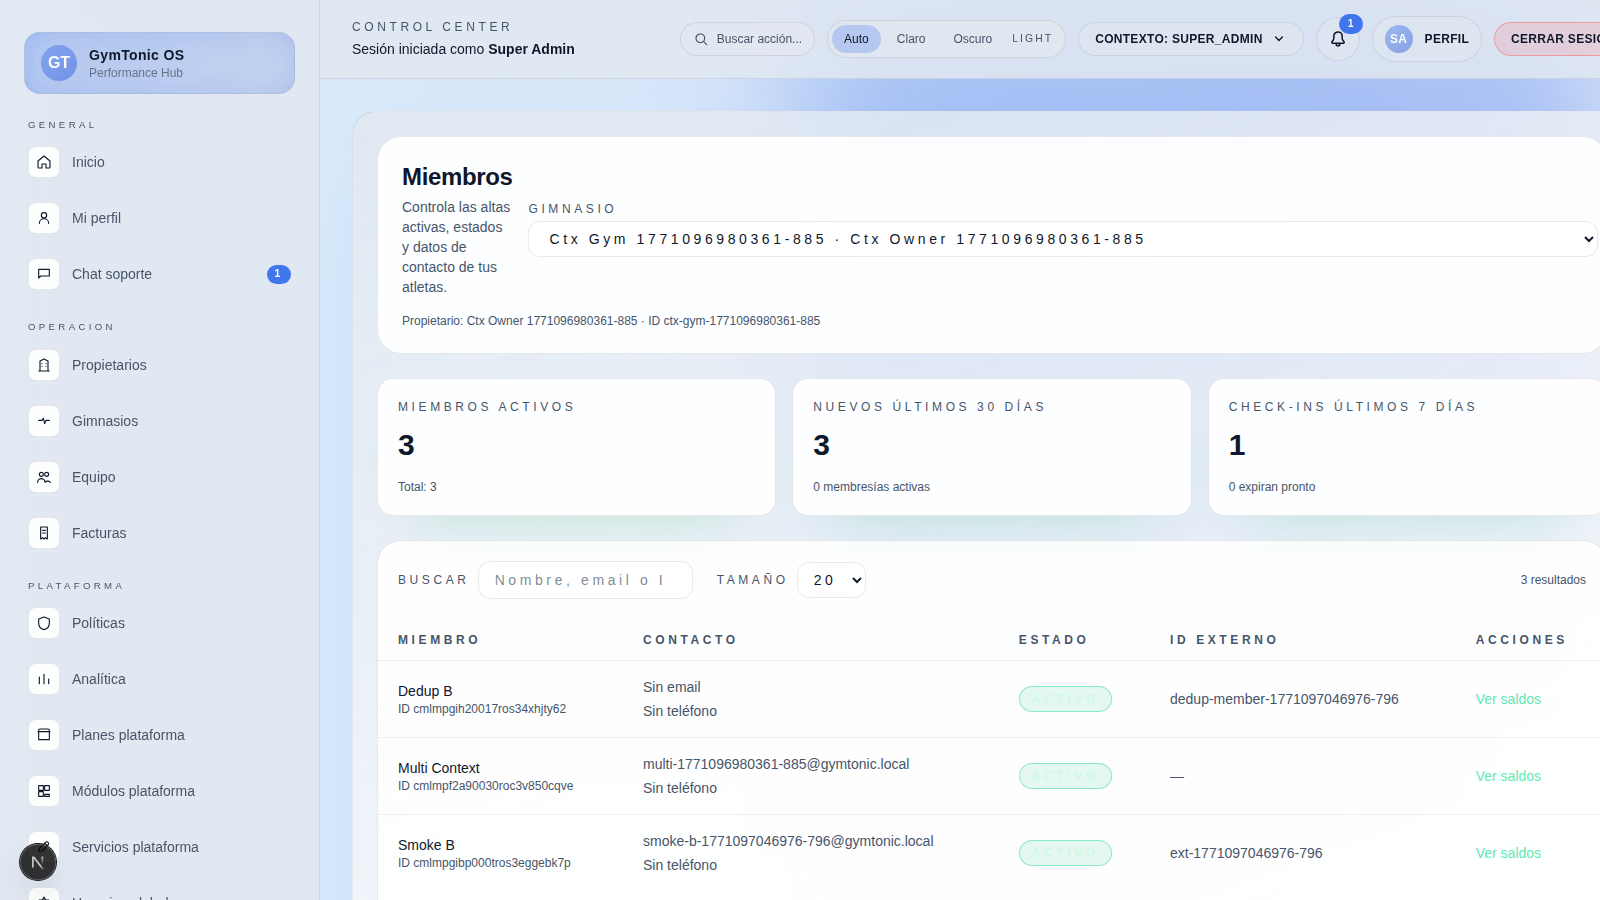Open Propietarios under the Operacion section
The width and height of the screenshot is (1600, 900).
click(44, 365)
